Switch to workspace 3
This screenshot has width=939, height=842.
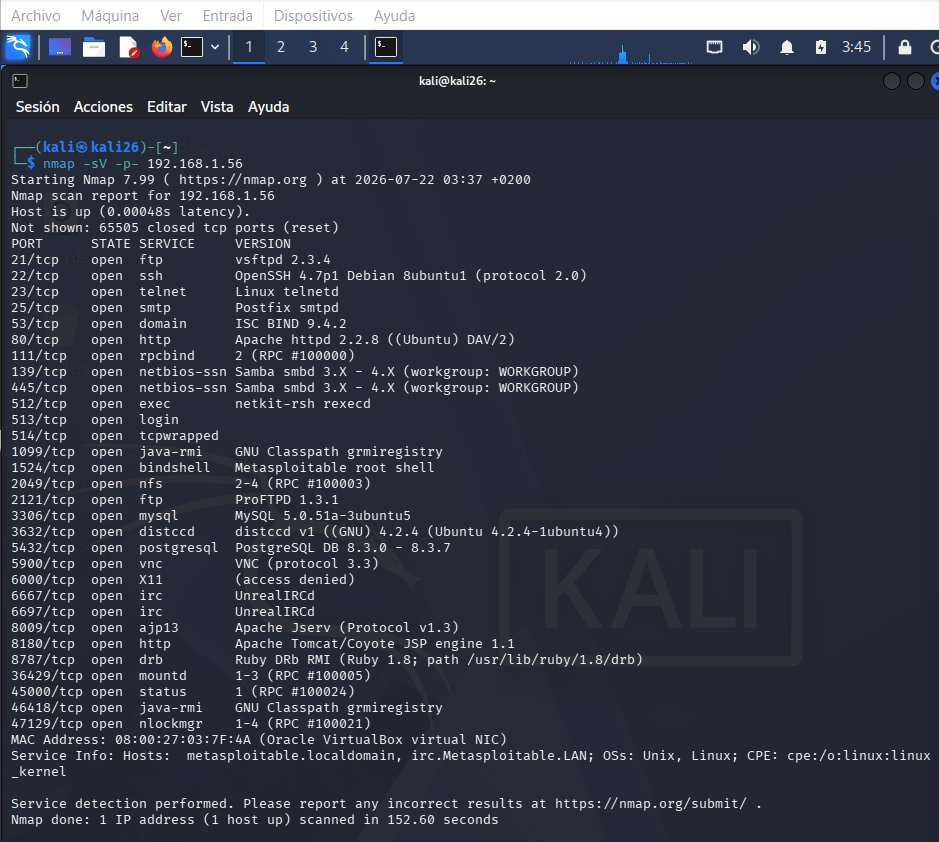coord(313,47)
